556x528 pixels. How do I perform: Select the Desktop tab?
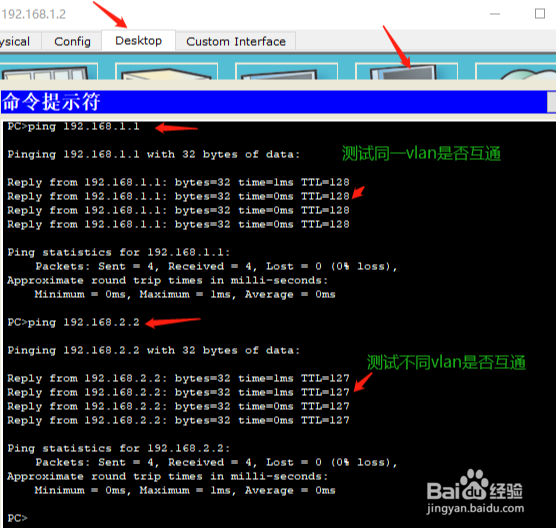tap(138, 40)
